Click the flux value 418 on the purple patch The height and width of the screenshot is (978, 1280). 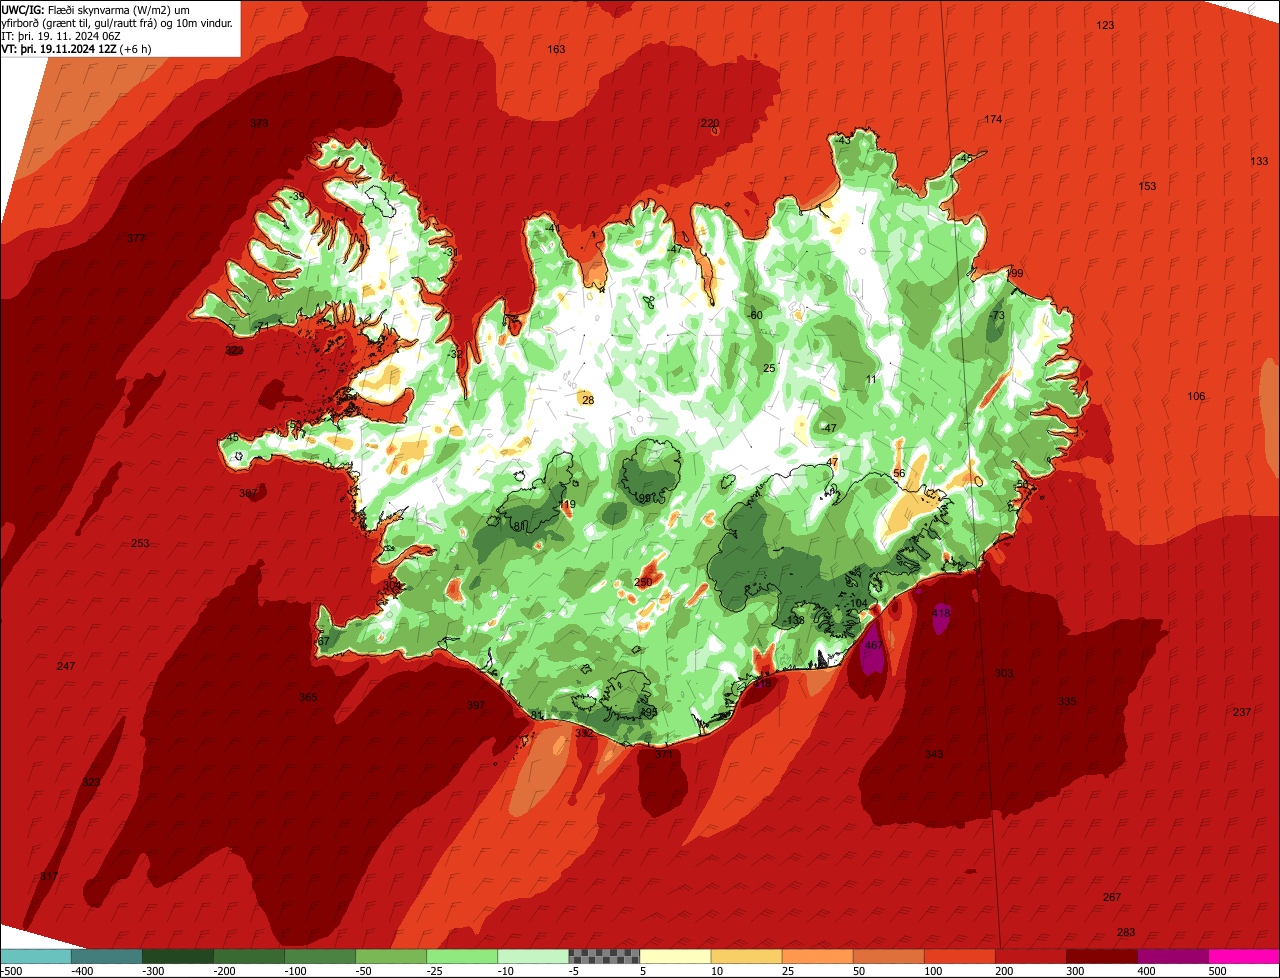941,613
